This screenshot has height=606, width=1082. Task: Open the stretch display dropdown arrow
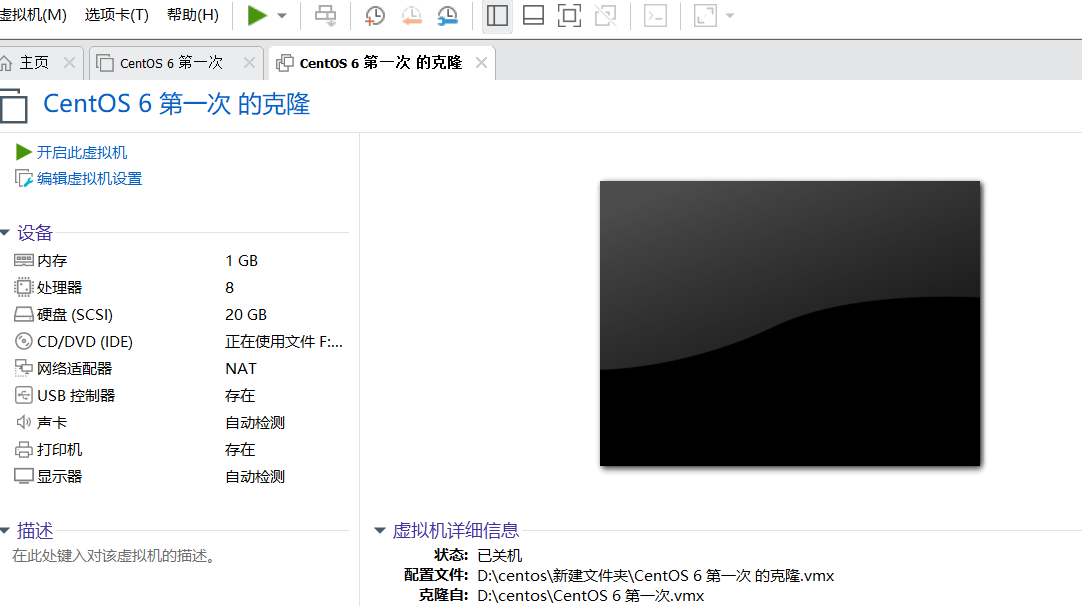point(729,16)
